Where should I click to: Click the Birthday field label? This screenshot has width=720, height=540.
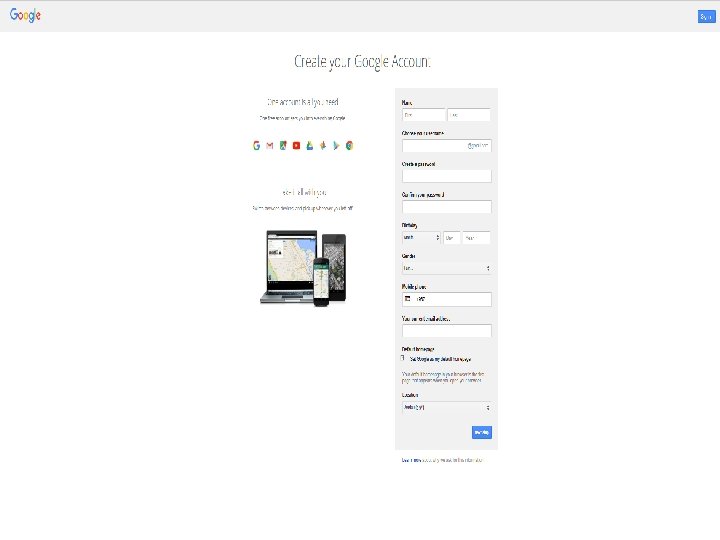(x=410, y=225)
